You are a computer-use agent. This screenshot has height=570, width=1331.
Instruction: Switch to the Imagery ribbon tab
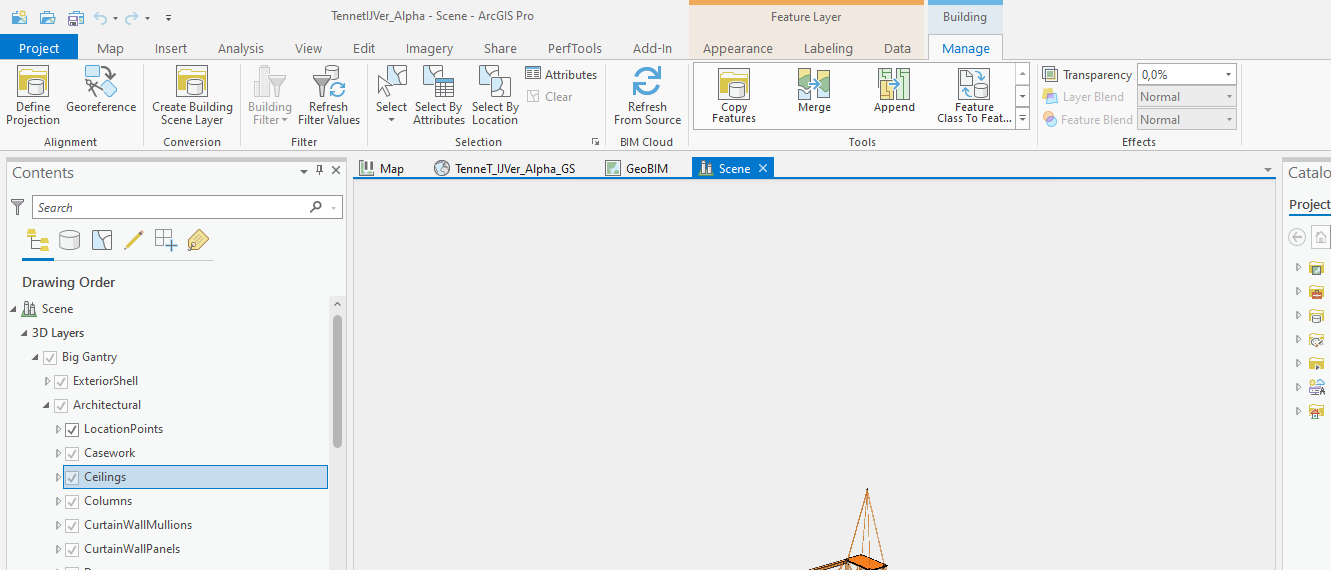click(x=429, y=48)
